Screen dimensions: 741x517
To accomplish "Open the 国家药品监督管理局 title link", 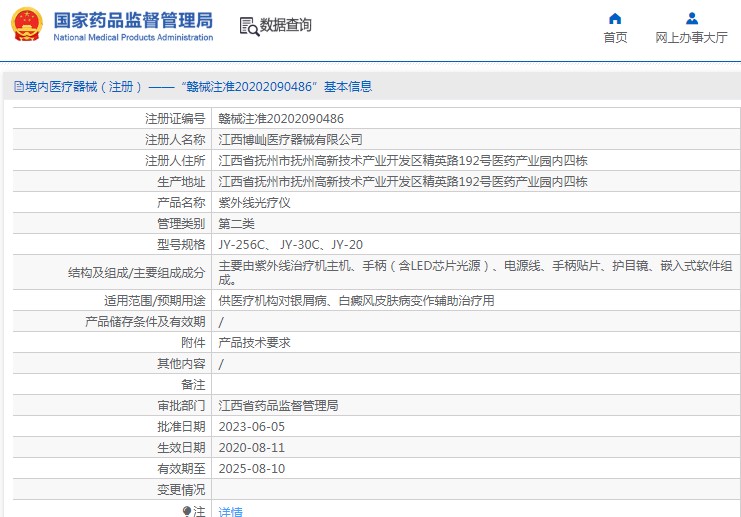I will click(133, 20).
